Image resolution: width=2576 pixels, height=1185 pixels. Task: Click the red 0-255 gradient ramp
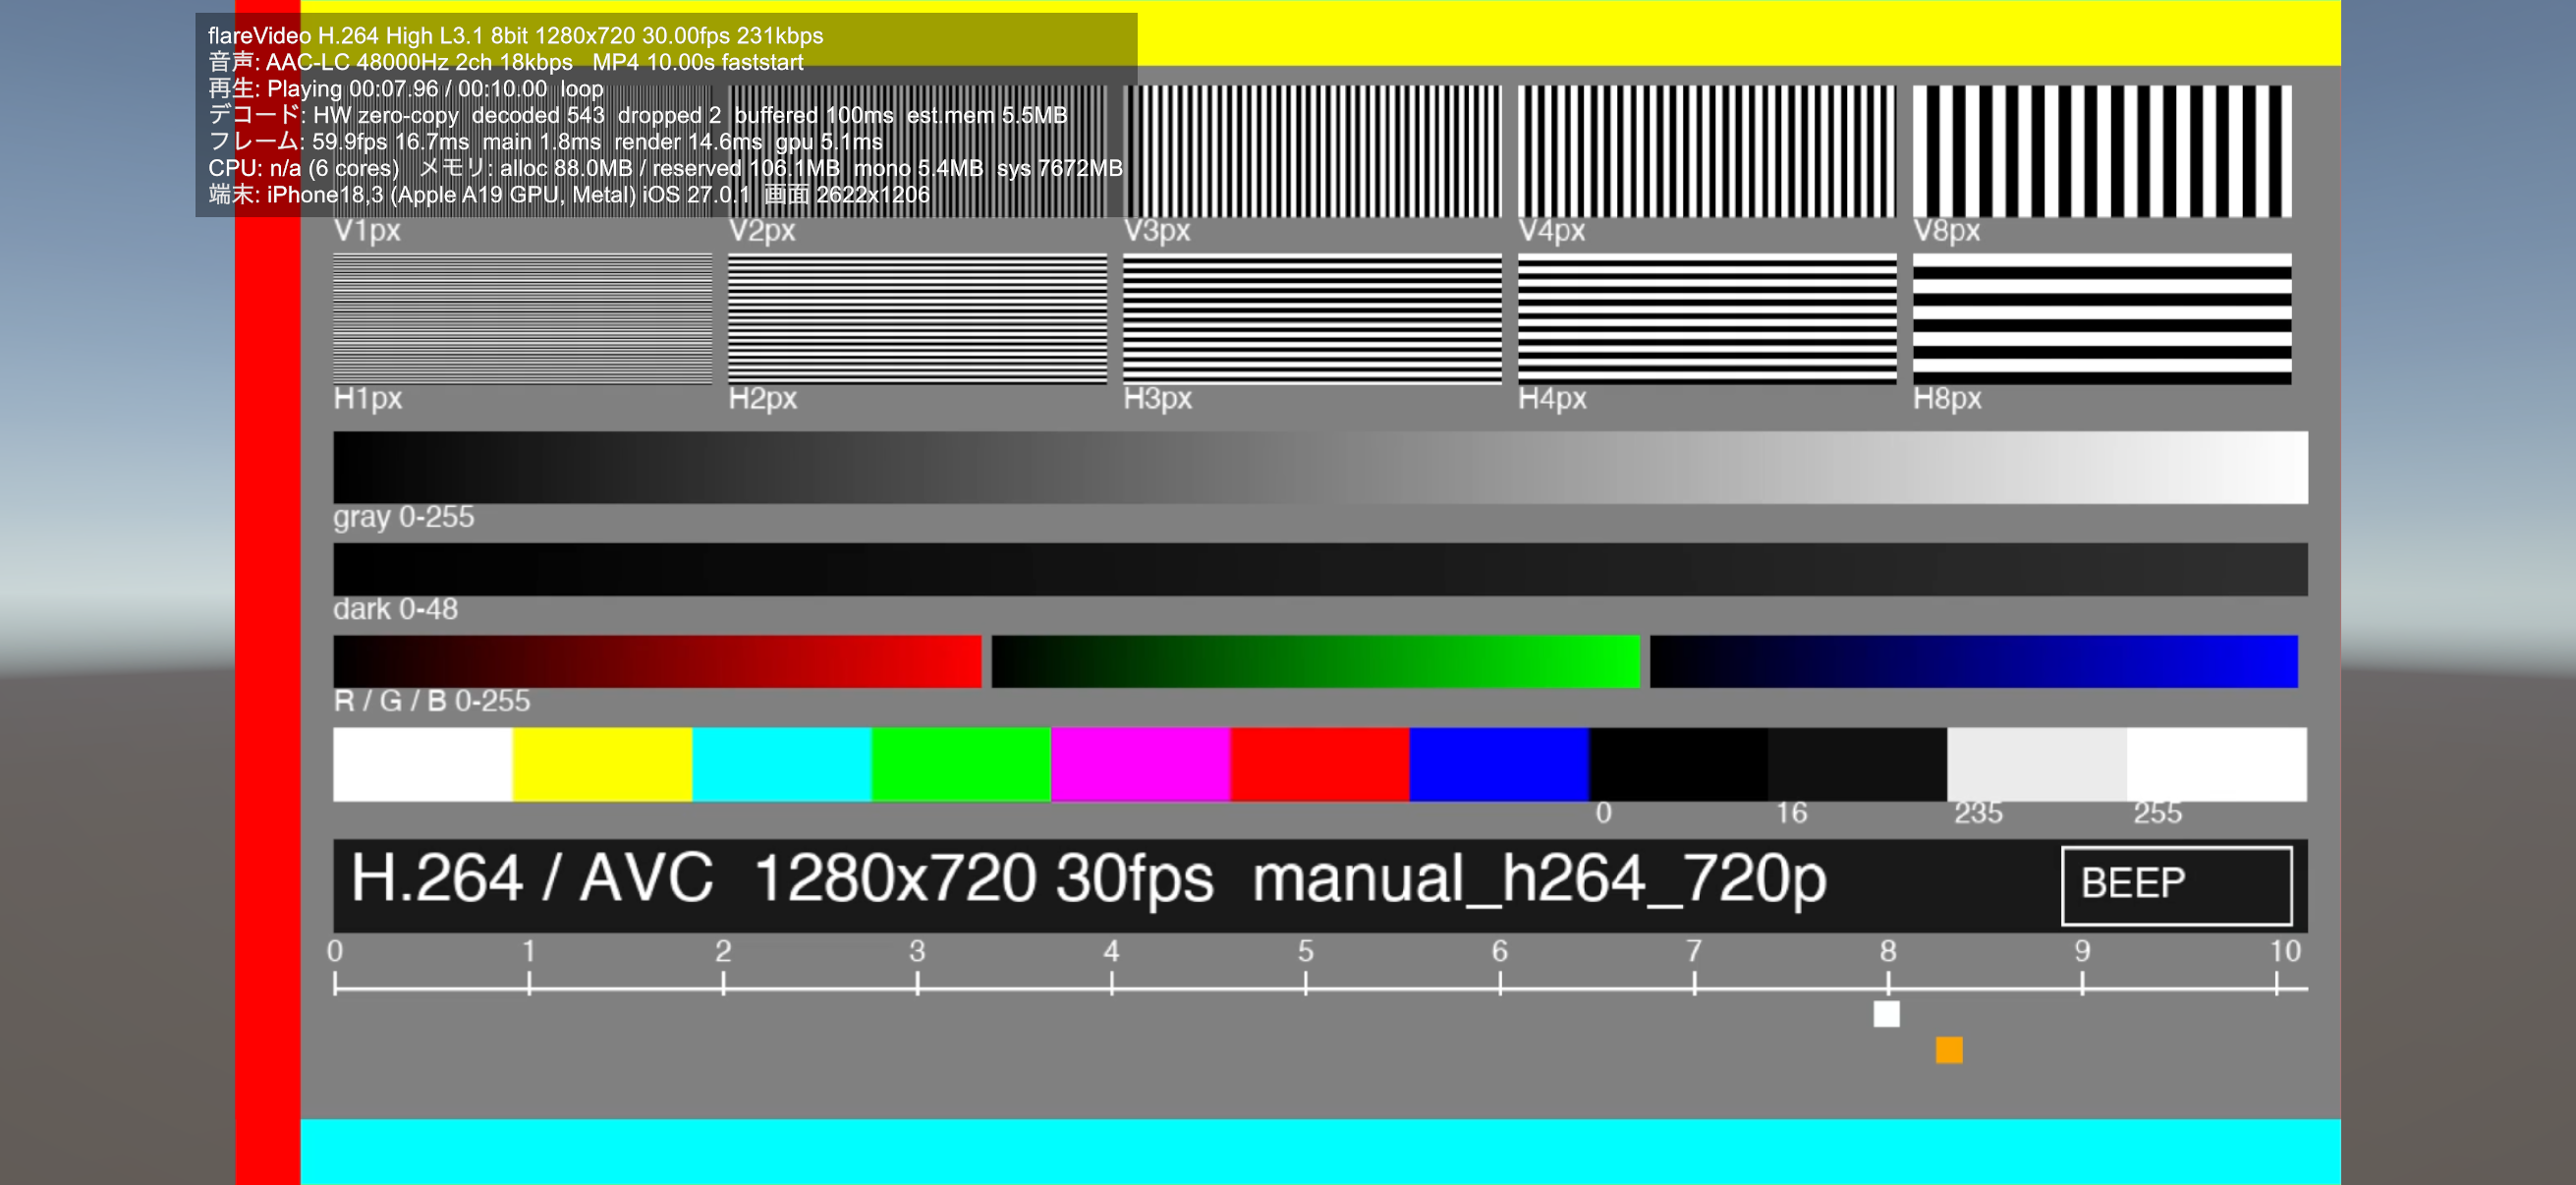pyautogui.click(x=657, y=661)
